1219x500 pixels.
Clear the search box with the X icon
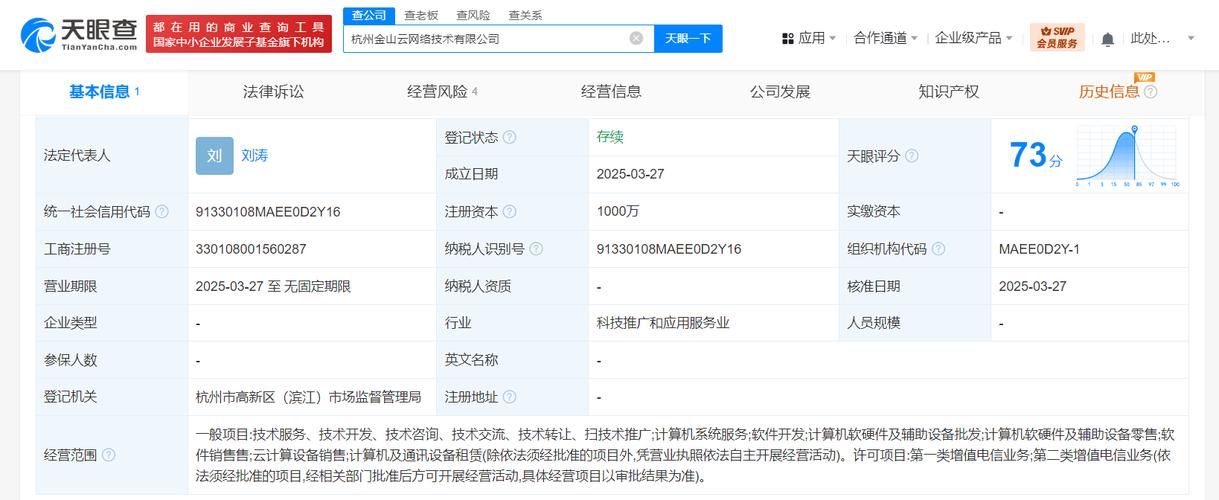(x=636, y=38)
